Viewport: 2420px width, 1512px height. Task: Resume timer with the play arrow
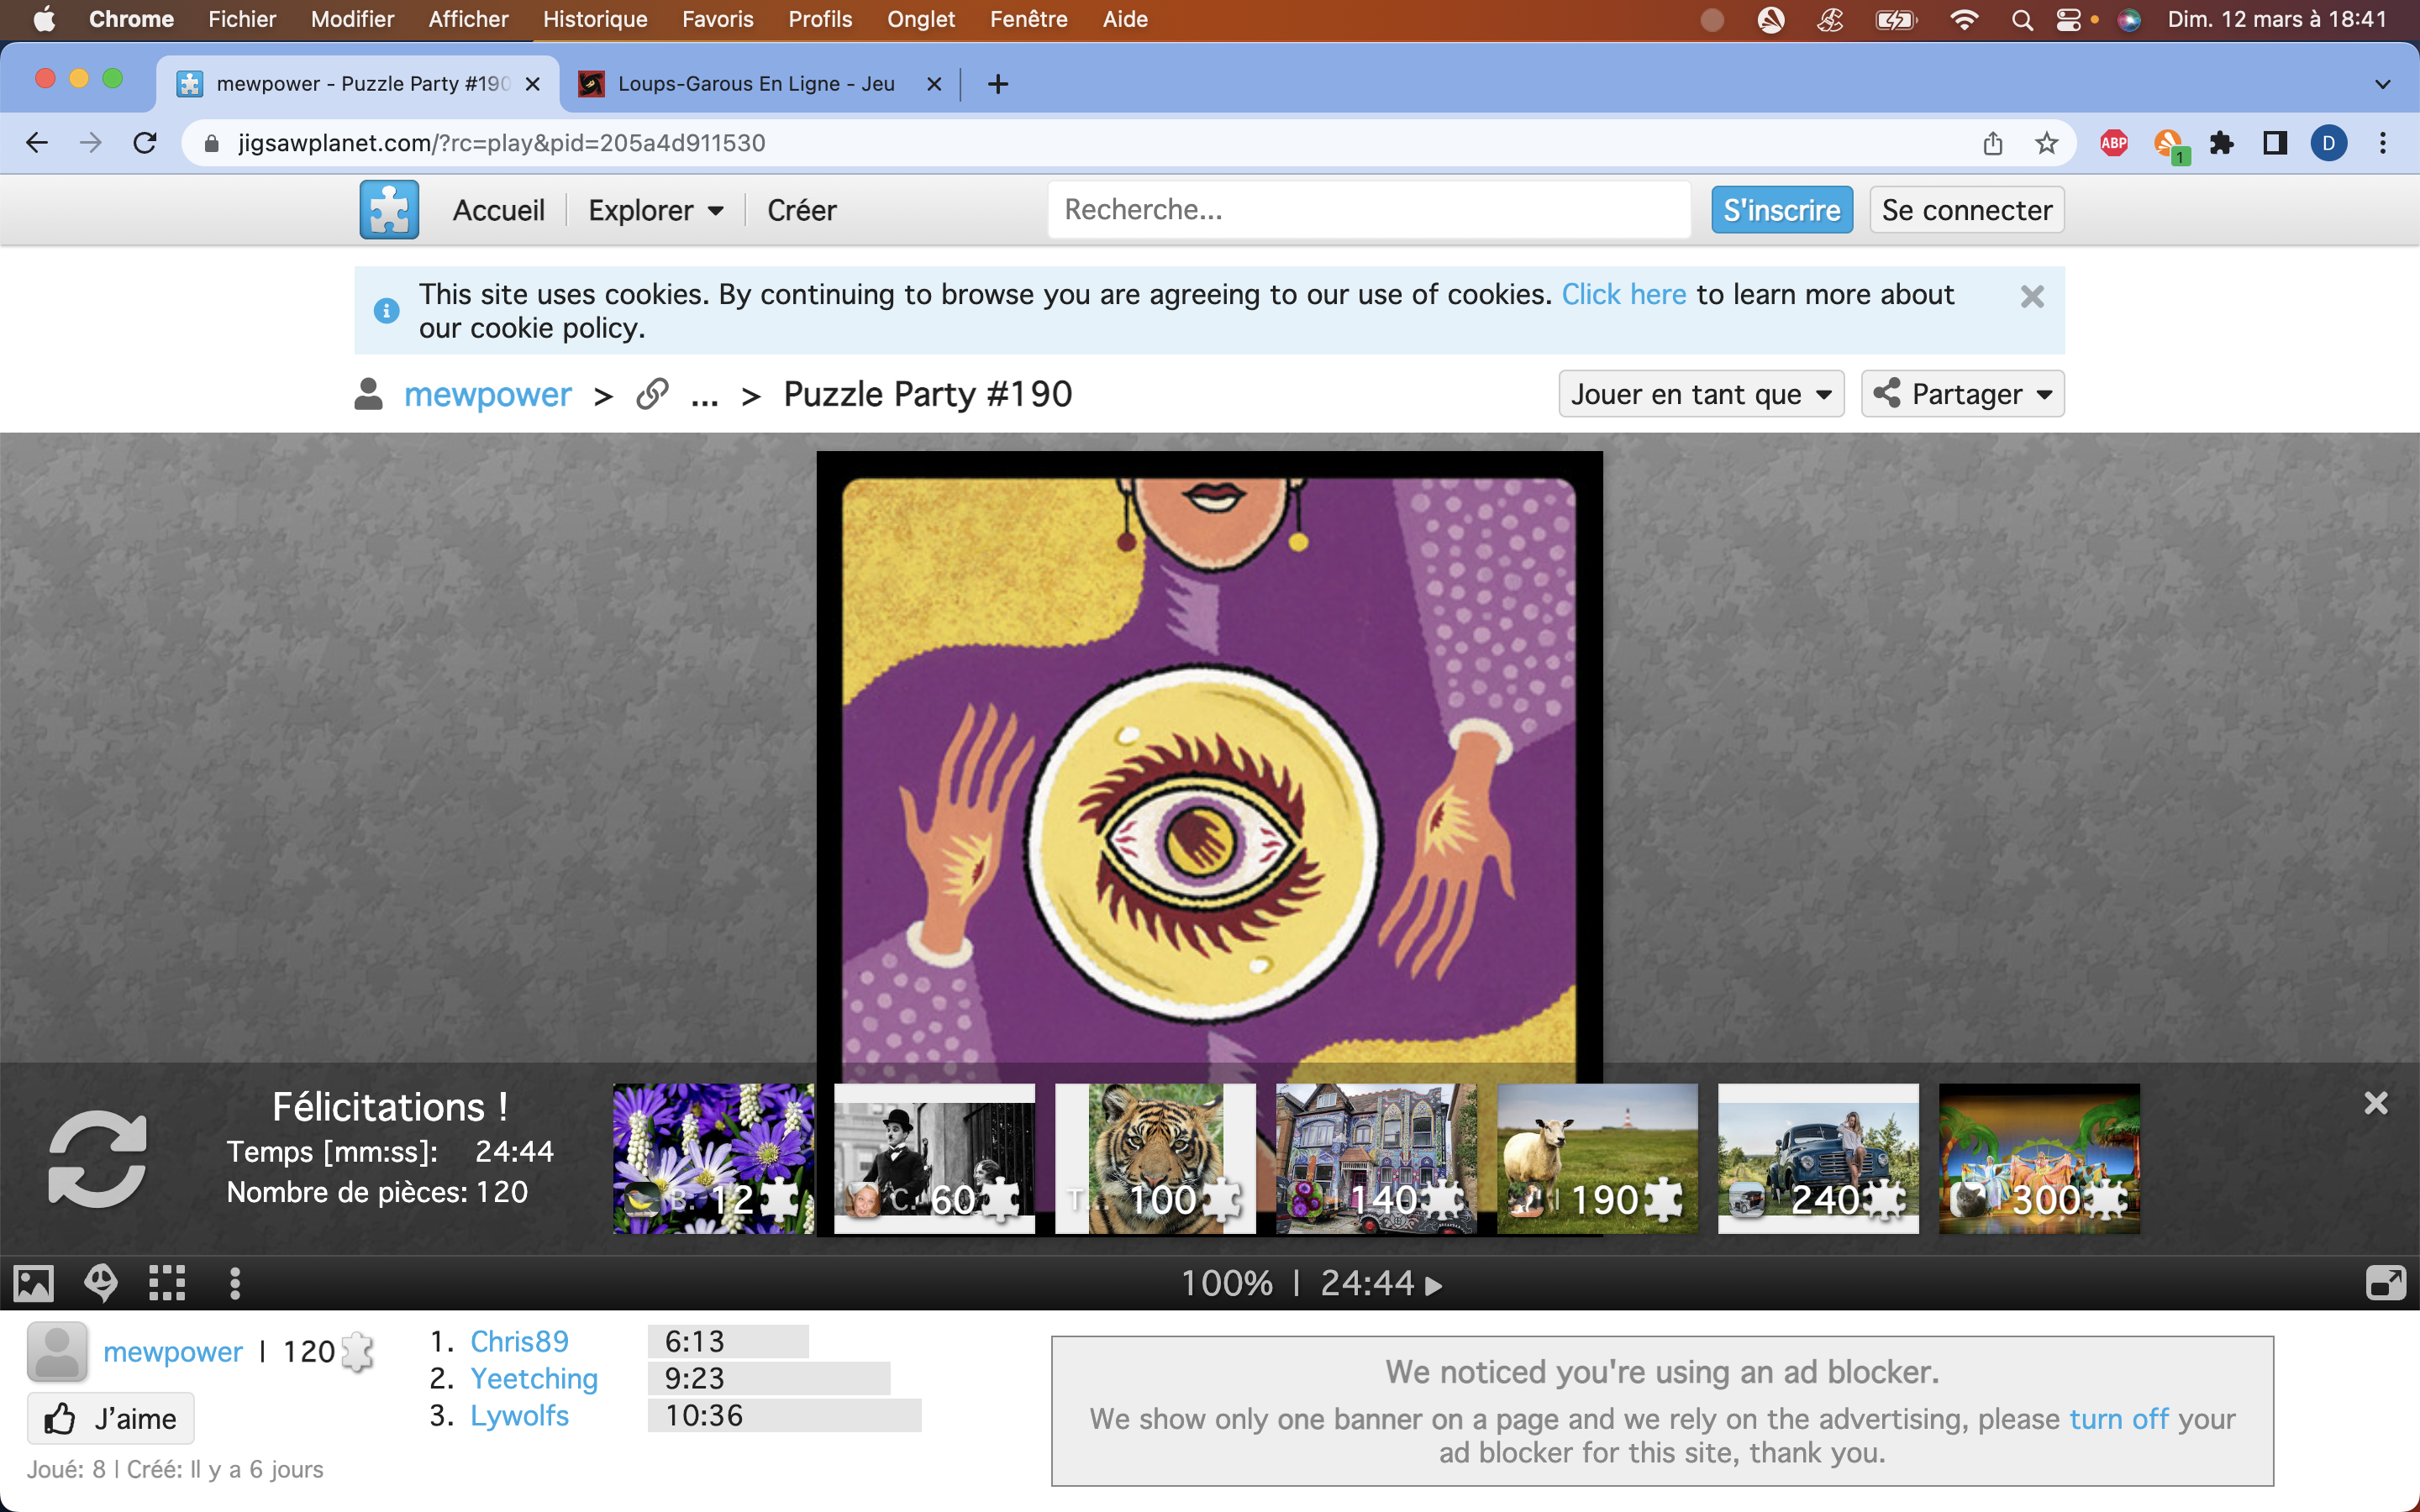[x=1434, y=1285]
